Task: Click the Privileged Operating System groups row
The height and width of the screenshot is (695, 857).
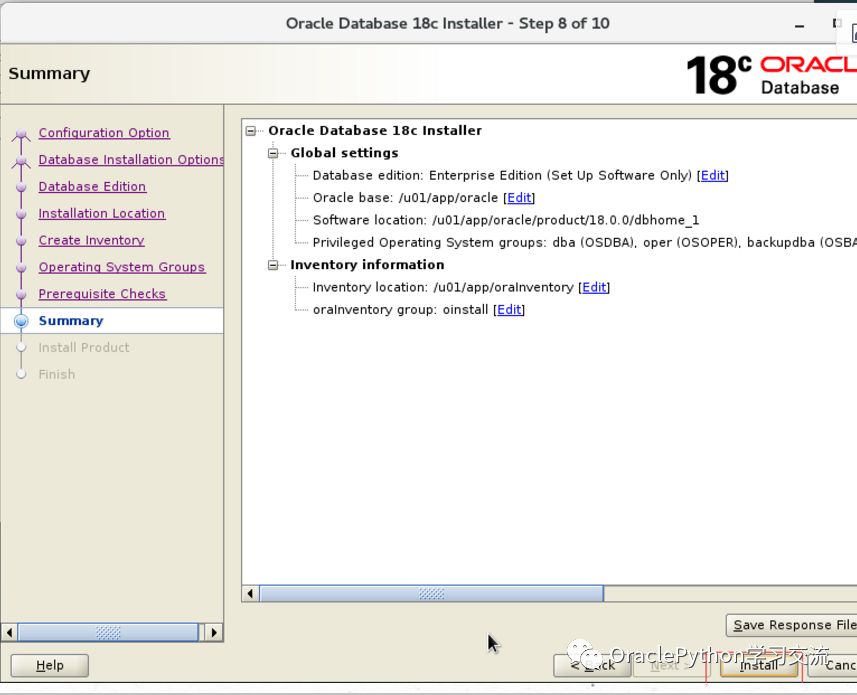Action: pyautogui.click(x=584, y=243)
